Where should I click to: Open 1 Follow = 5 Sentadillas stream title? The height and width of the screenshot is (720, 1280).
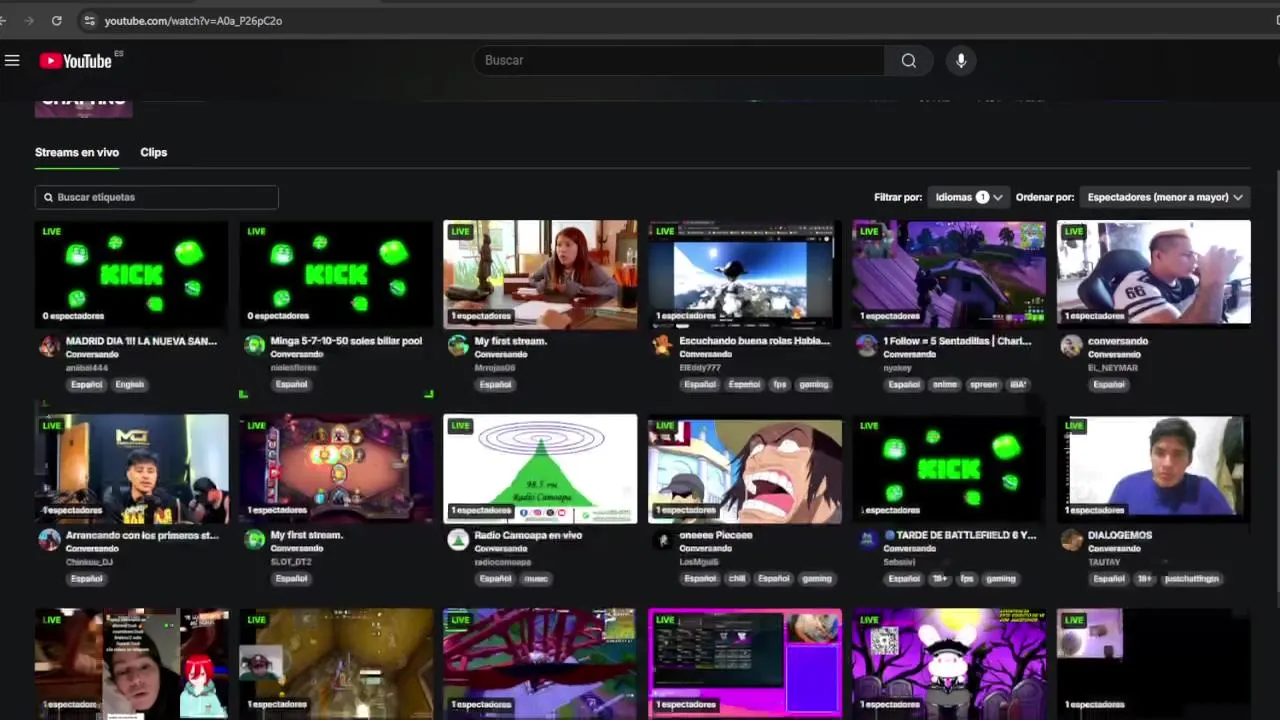tap(957, 341)
